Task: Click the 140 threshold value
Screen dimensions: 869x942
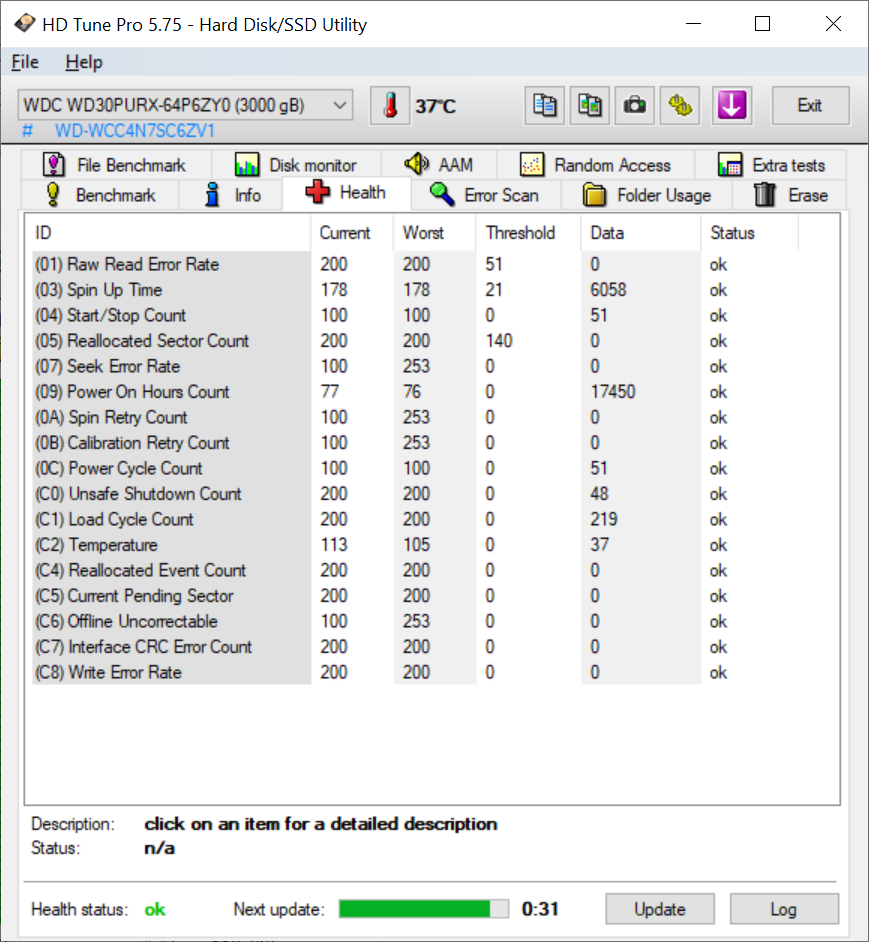Action: coord(499,341)
